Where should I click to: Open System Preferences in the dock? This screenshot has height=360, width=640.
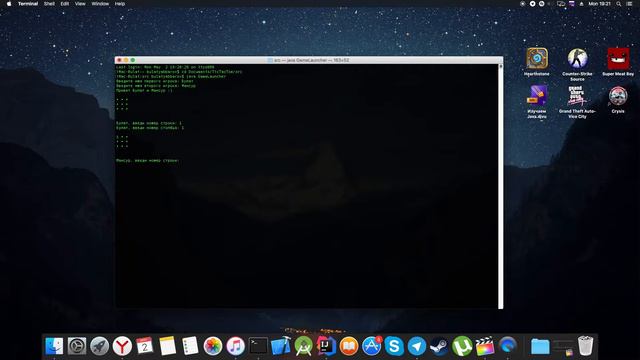[77, 346]
